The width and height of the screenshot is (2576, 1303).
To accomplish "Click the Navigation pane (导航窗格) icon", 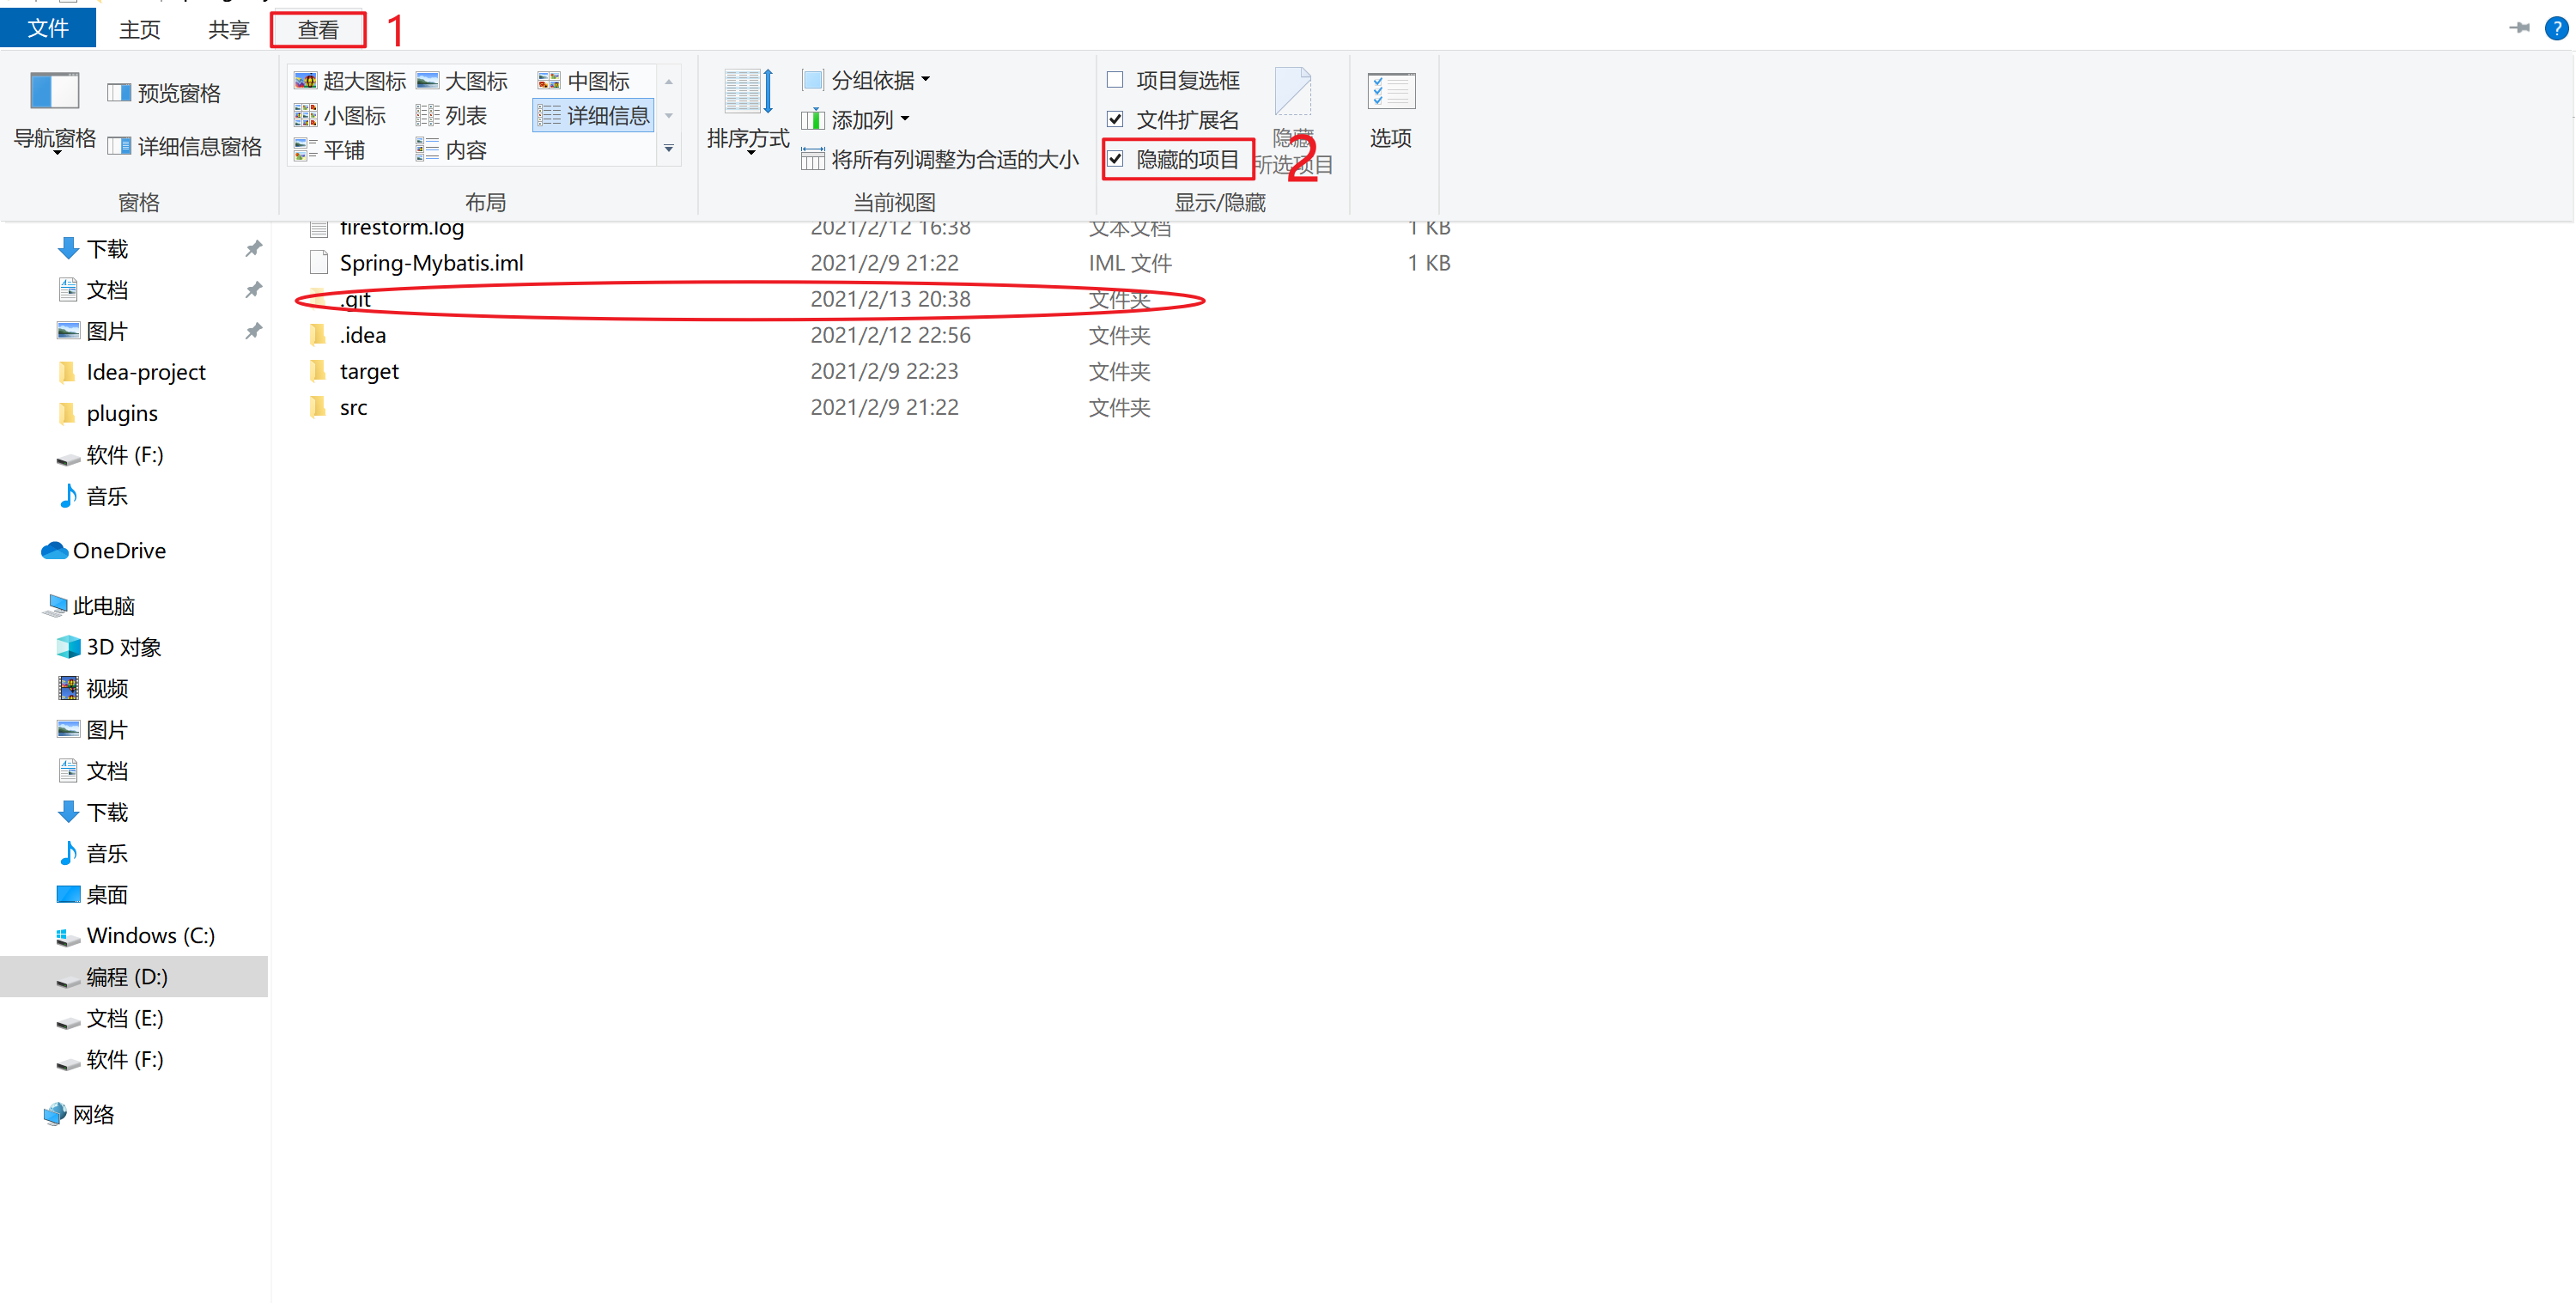I will [x=54, y=92].
